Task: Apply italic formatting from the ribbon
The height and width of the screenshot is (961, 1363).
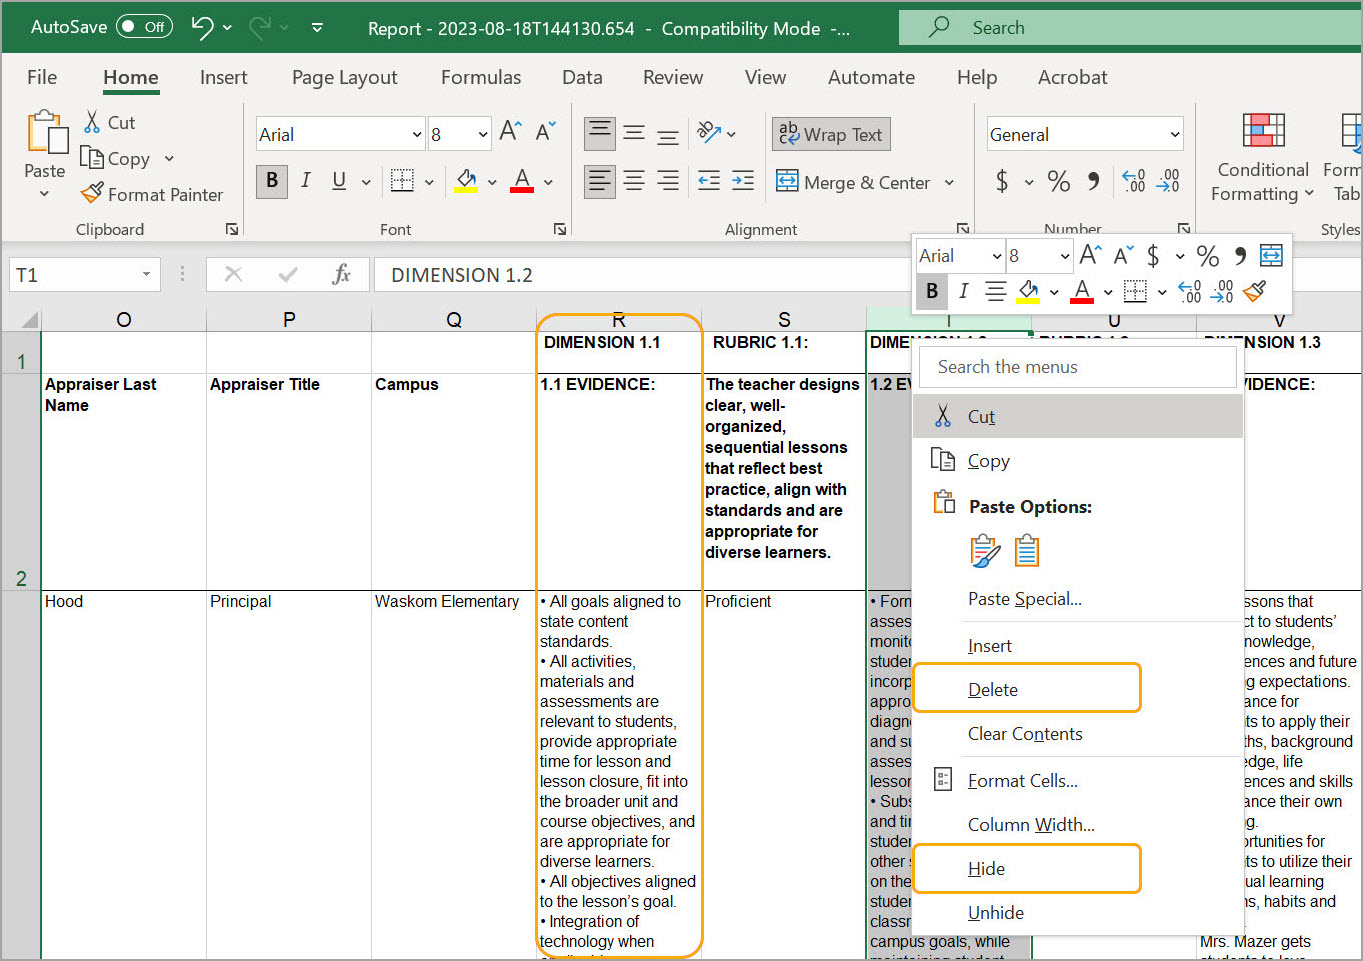Action: (x=306, y=181)
